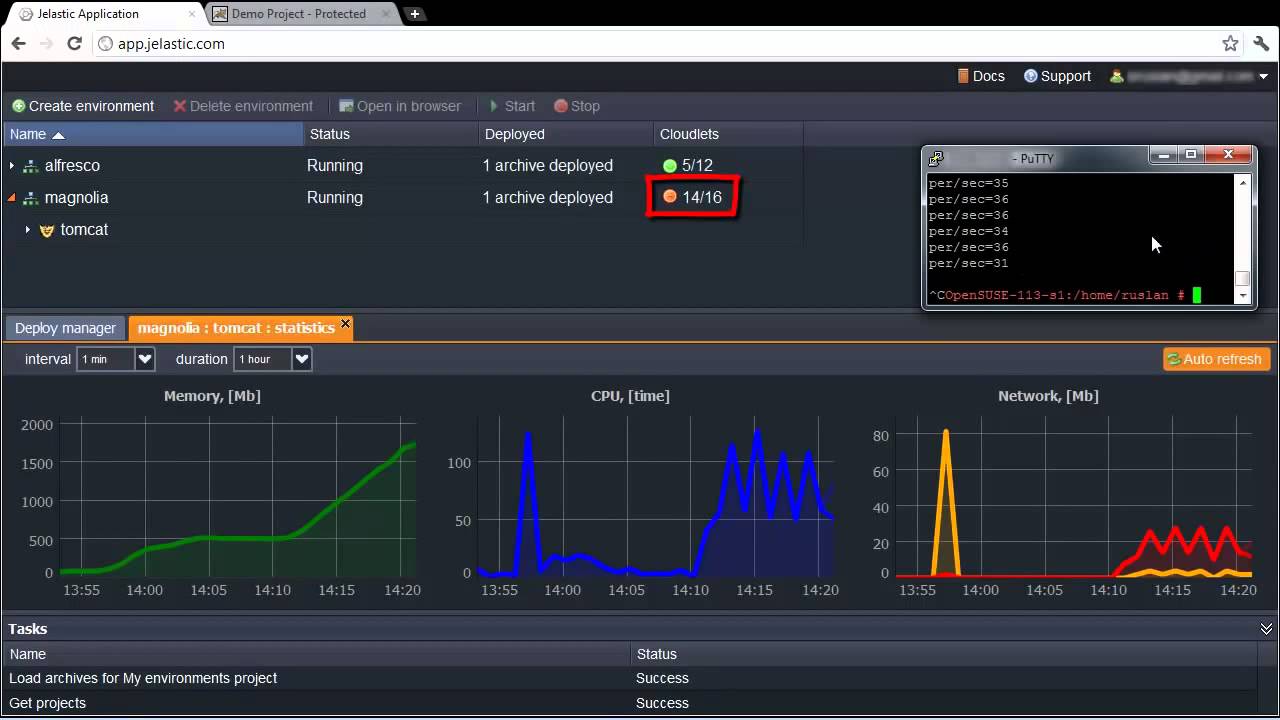Toggle the Auto refresh button
The width and height of the screenshot is (1280, 720).
point(1217,359)
